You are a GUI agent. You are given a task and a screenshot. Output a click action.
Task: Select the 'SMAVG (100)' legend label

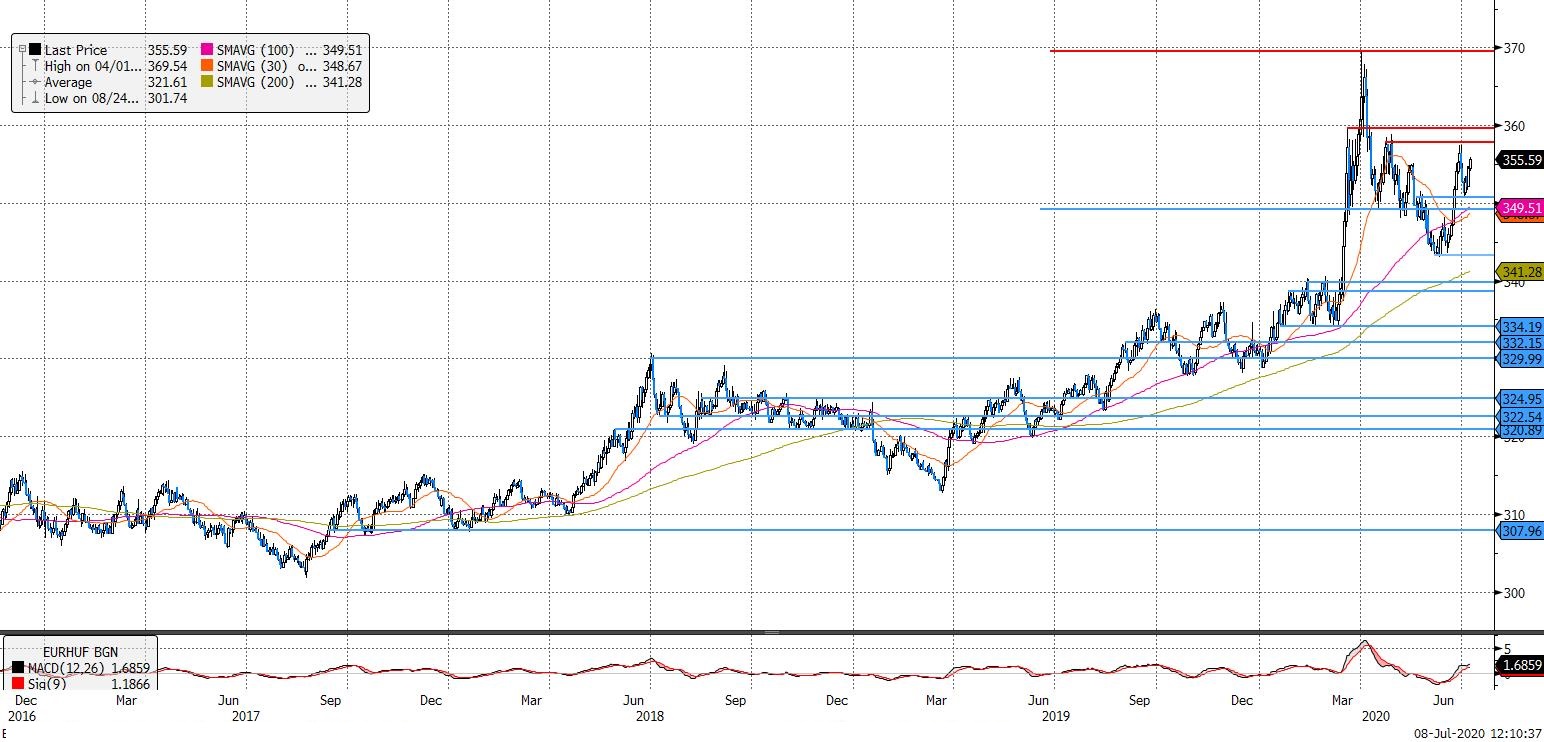[256, 50]
